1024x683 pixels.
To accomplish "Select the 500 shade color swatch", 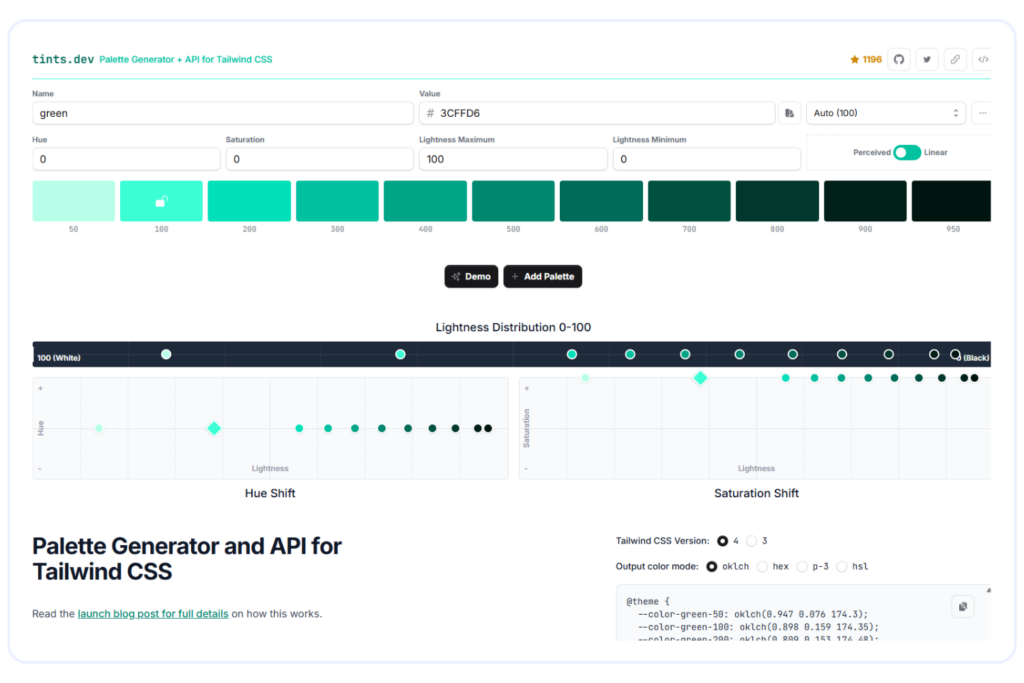I will 513,201.
